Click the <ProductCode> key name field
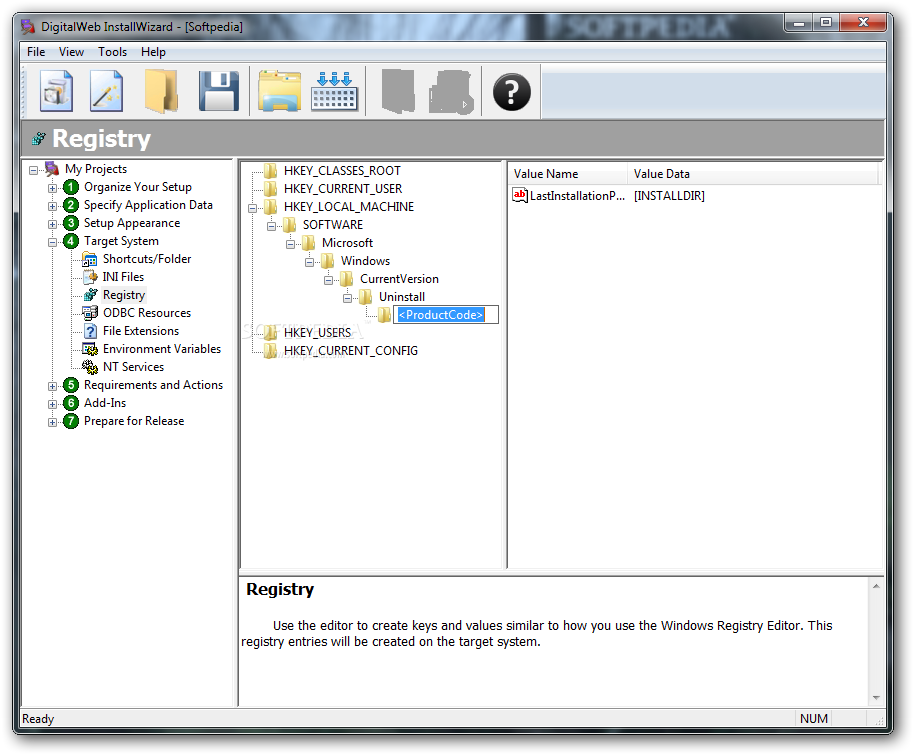This screenshot has width=914, height=755. (x=446, y=315)
